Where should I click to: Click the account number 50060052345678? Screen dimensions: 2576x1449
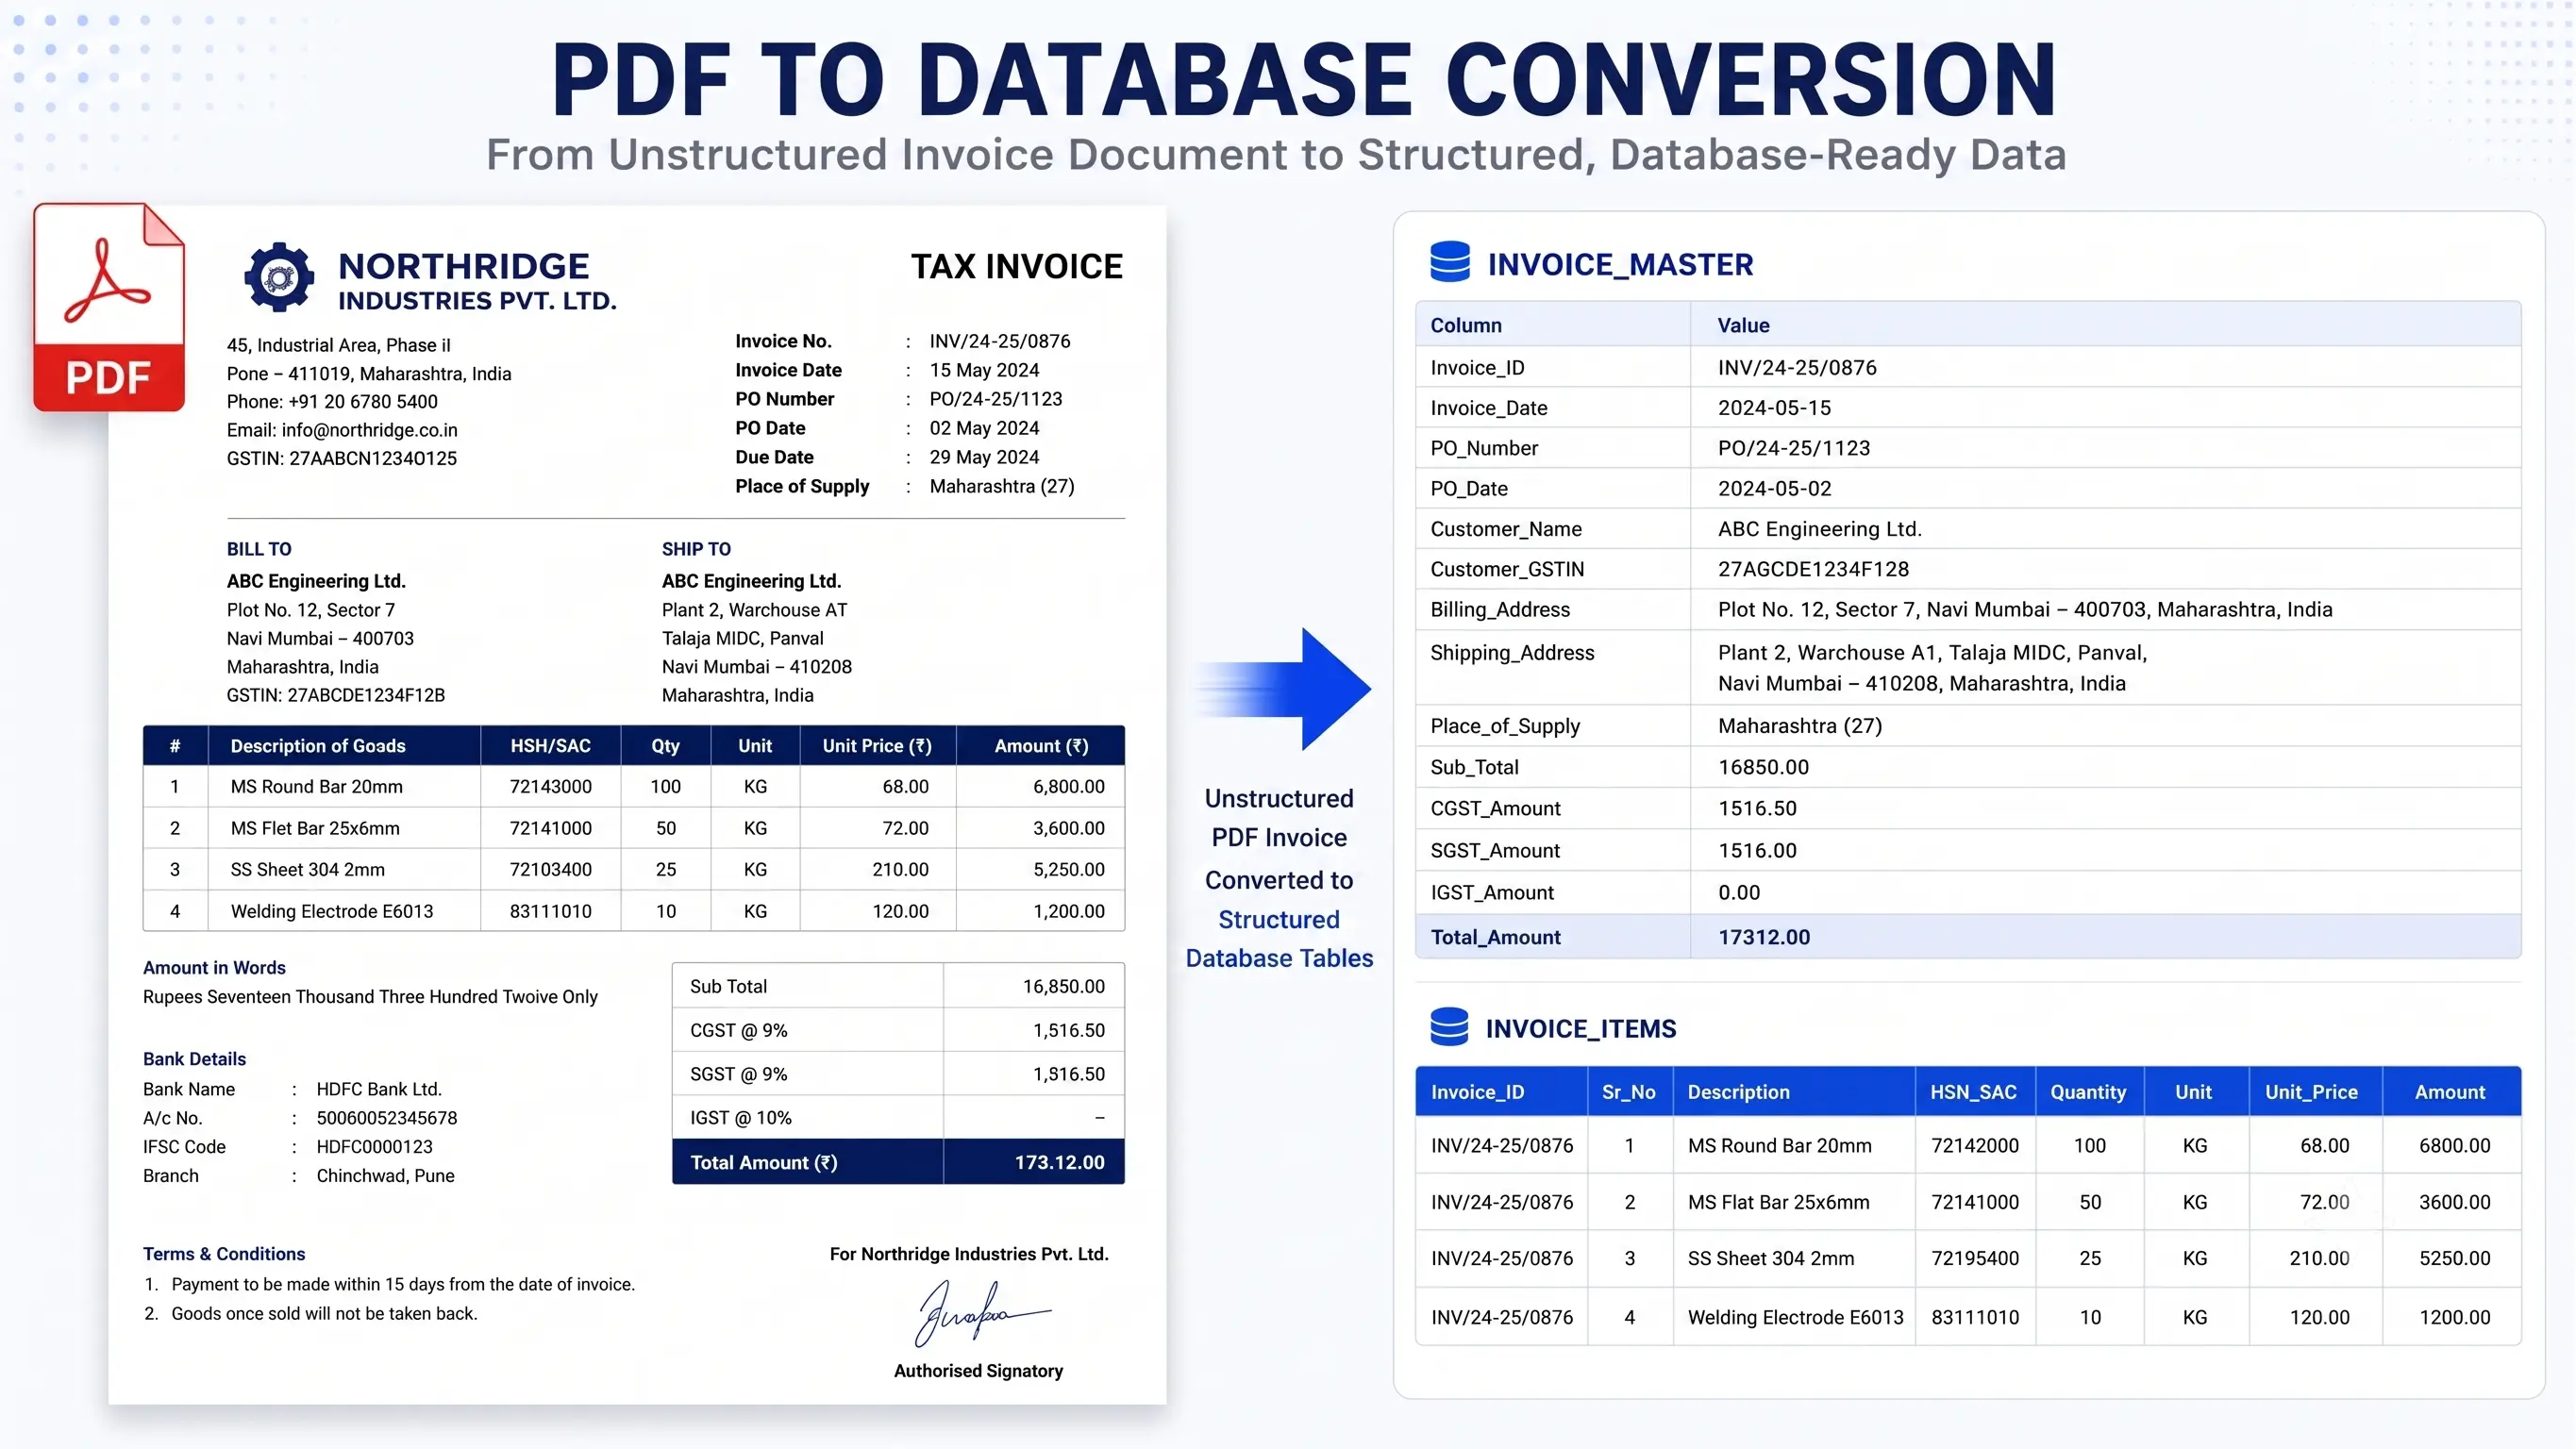pyautogui.click(x=386, y=1118)
